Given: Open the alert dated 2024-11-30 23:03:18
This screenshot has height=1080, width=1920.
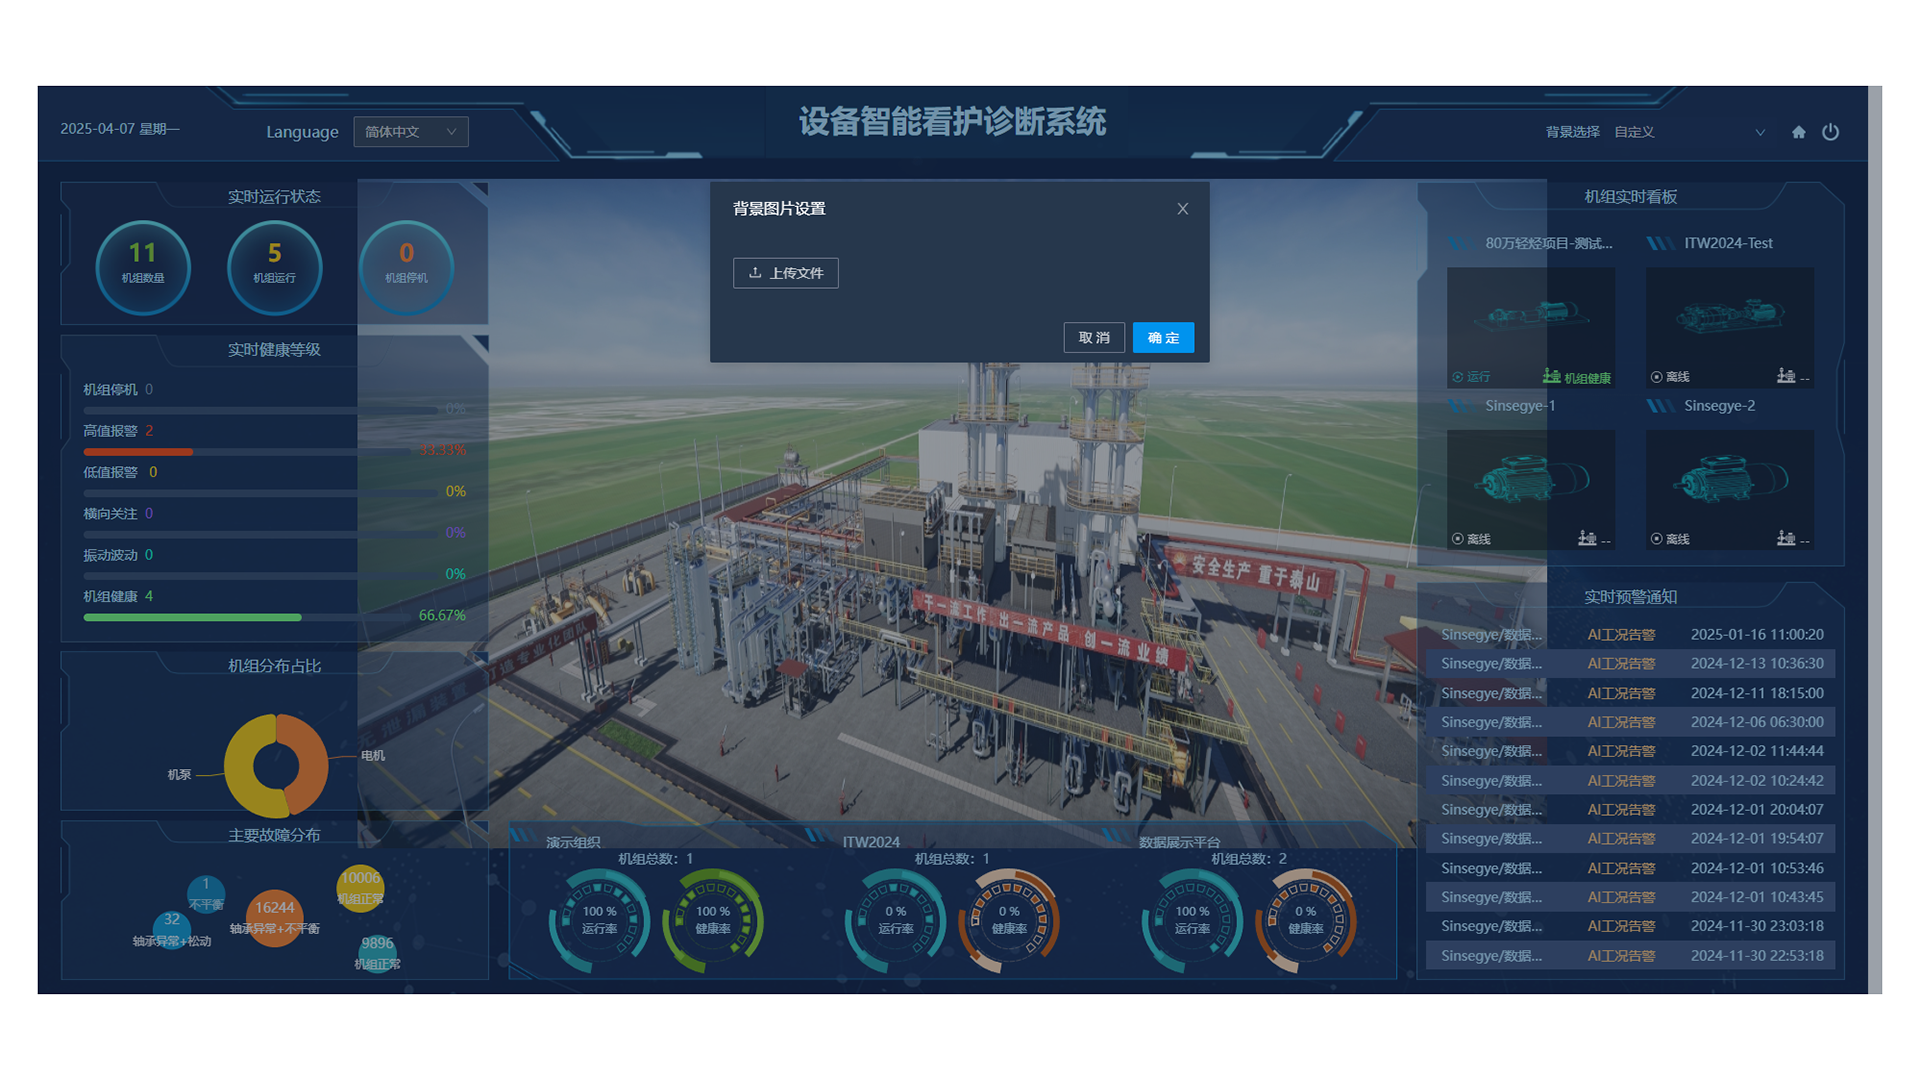Looking at the screenshot, I should pos(1631,926).
